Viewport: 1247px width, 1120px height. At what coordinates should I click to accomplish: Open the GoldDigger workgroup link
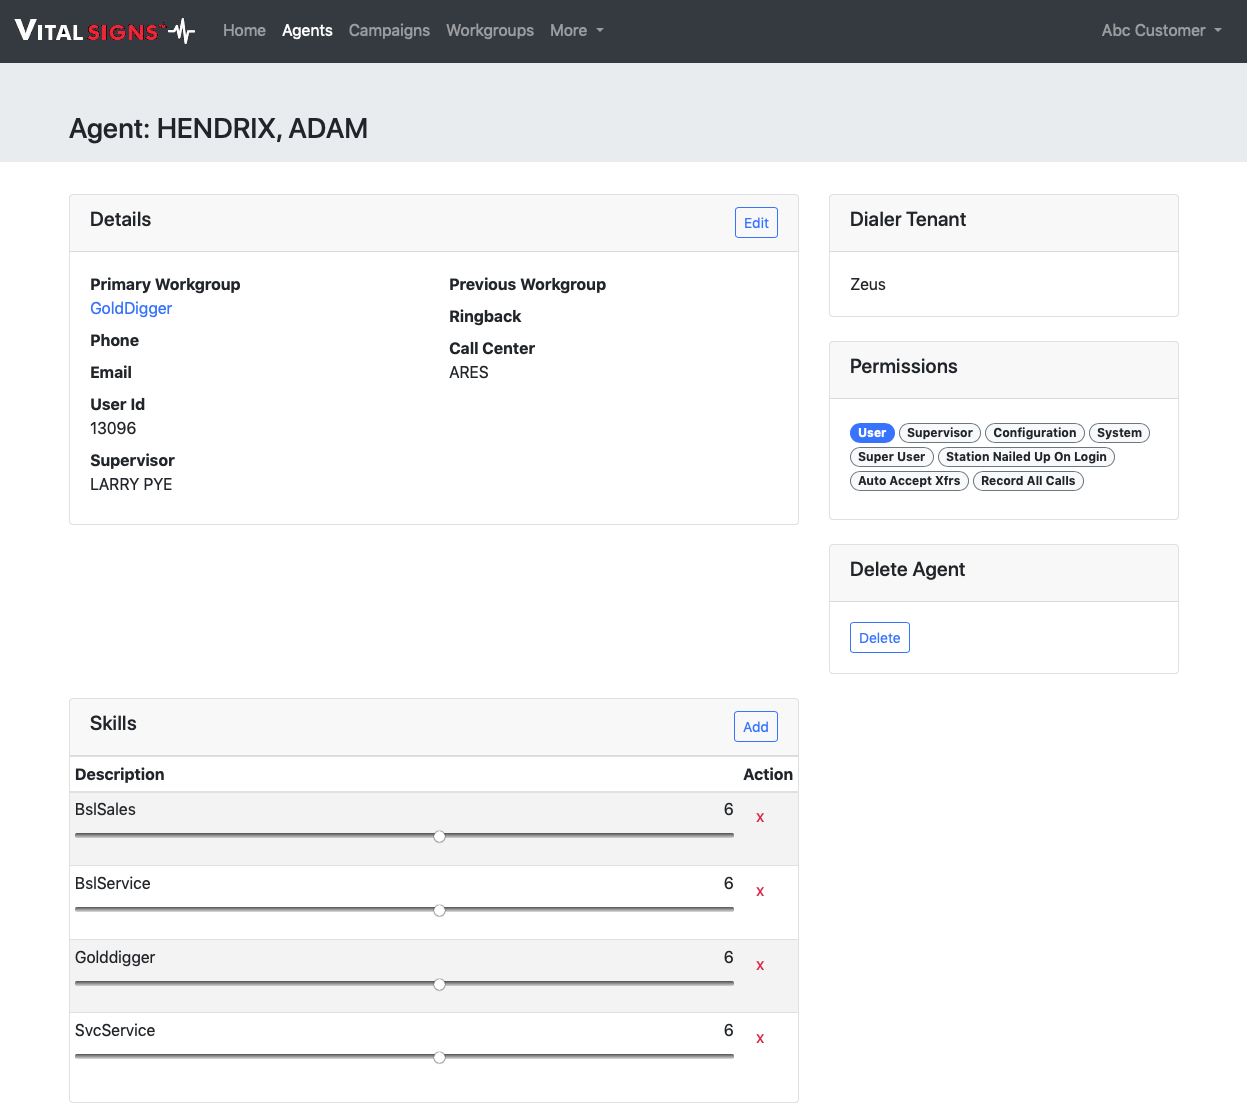coord(131,309)
